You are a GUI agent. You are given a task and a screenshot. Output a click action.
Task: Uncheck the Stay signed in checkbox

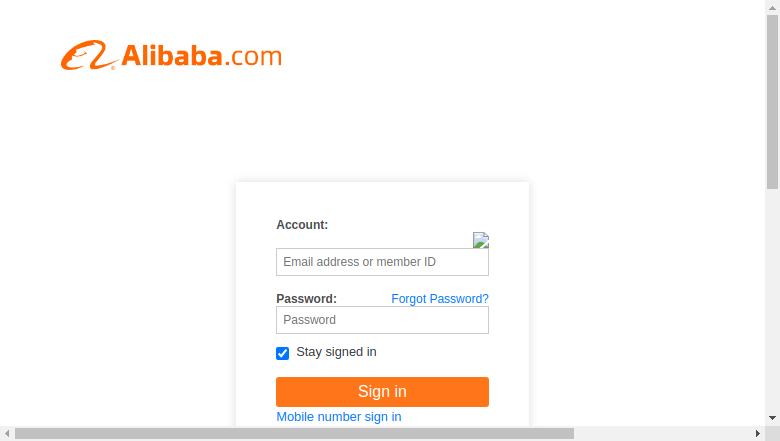tap(283, 353)
